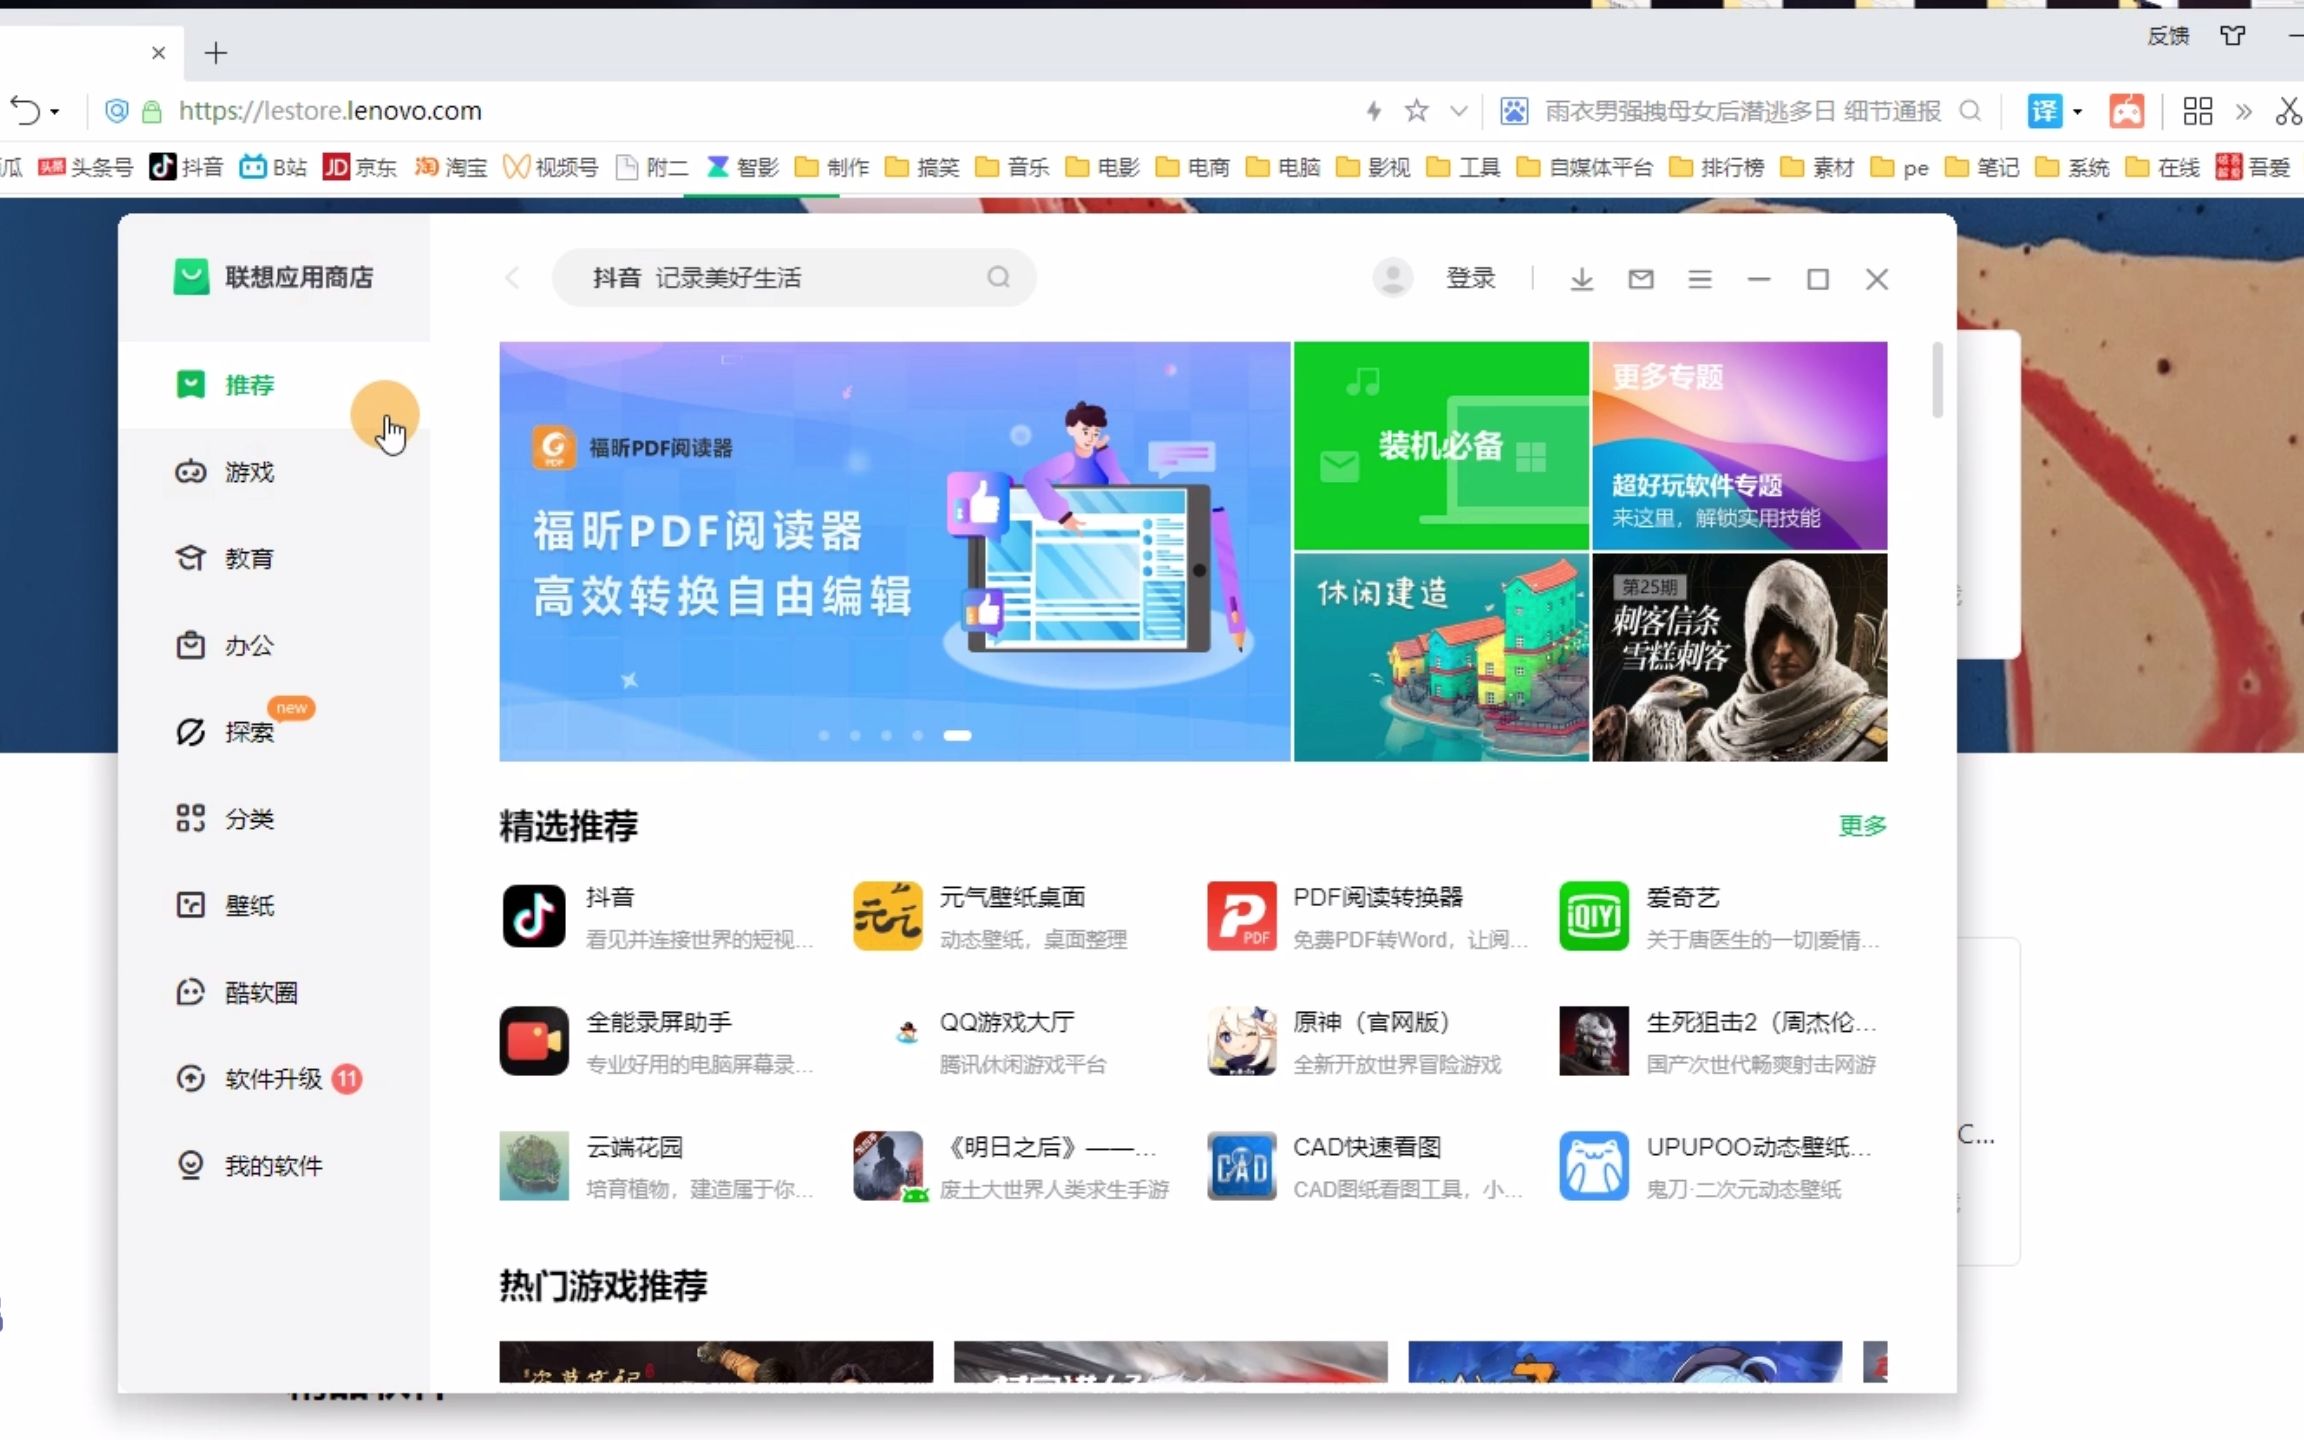This screenshot has width=2304, height=1440.
Task: Open the 刺客信条 雪糕刺客 tile
Action: click(1739, 658)
